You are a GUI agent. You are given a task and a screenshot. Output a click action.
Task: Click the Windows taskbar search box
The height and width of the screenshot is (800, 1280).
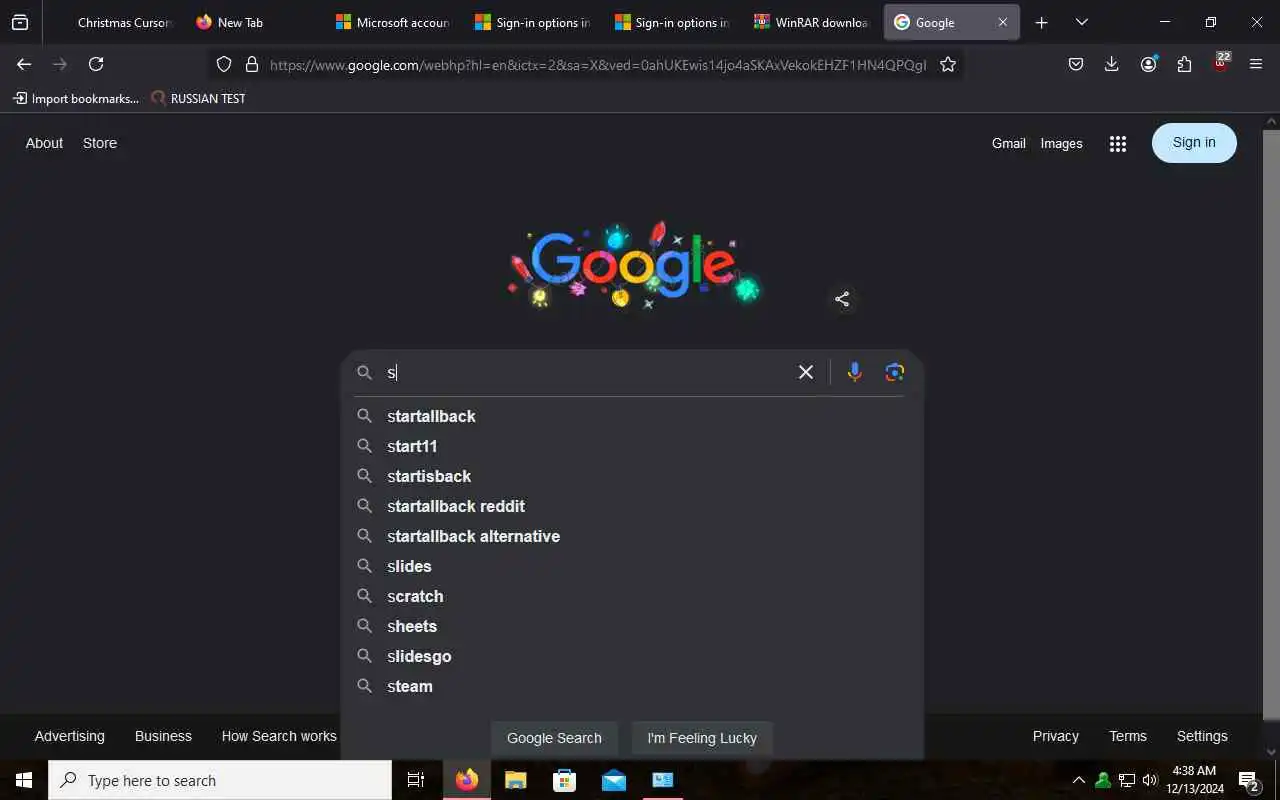coord(220,780)
